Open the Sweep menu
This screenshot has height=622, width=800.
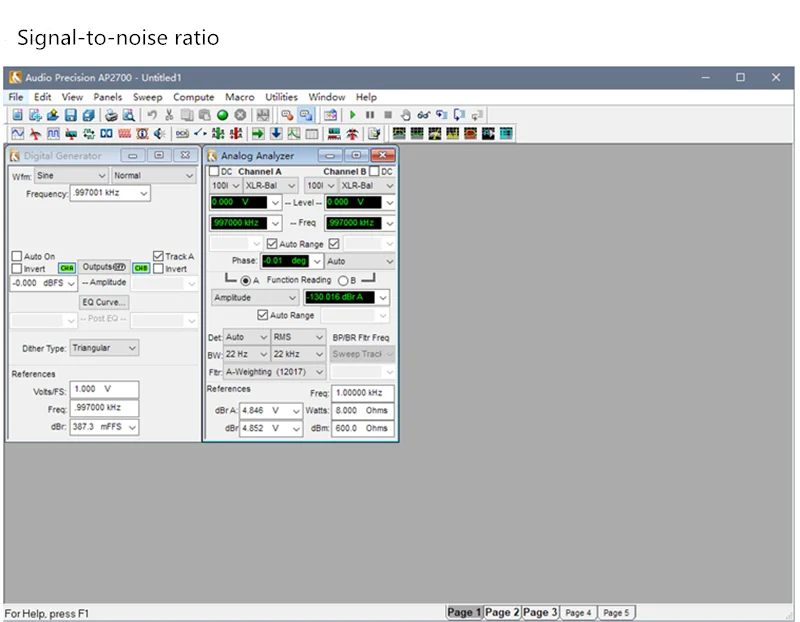point(147,97)
